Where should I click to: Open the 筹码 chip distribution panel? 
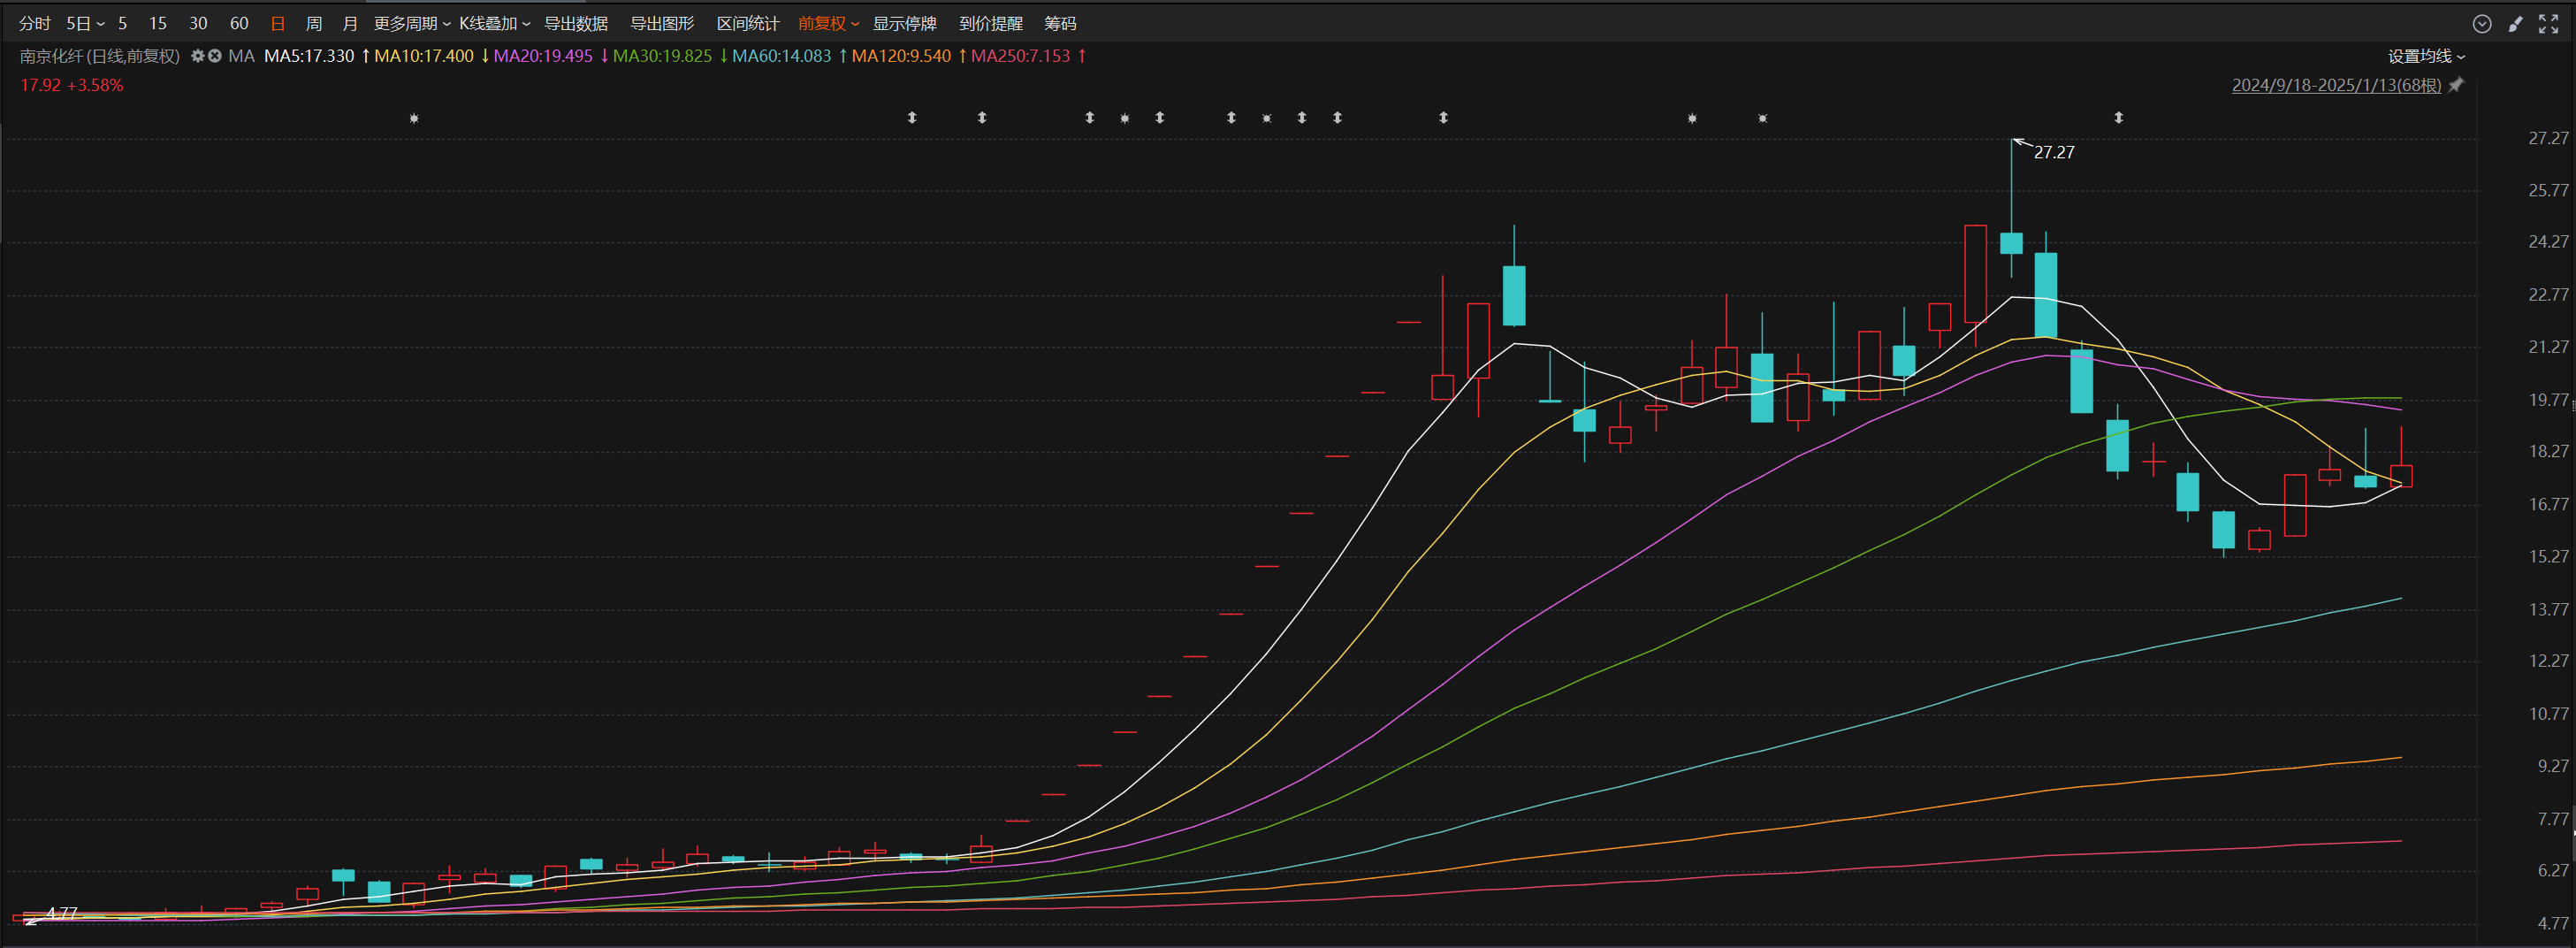(1060, 23)
